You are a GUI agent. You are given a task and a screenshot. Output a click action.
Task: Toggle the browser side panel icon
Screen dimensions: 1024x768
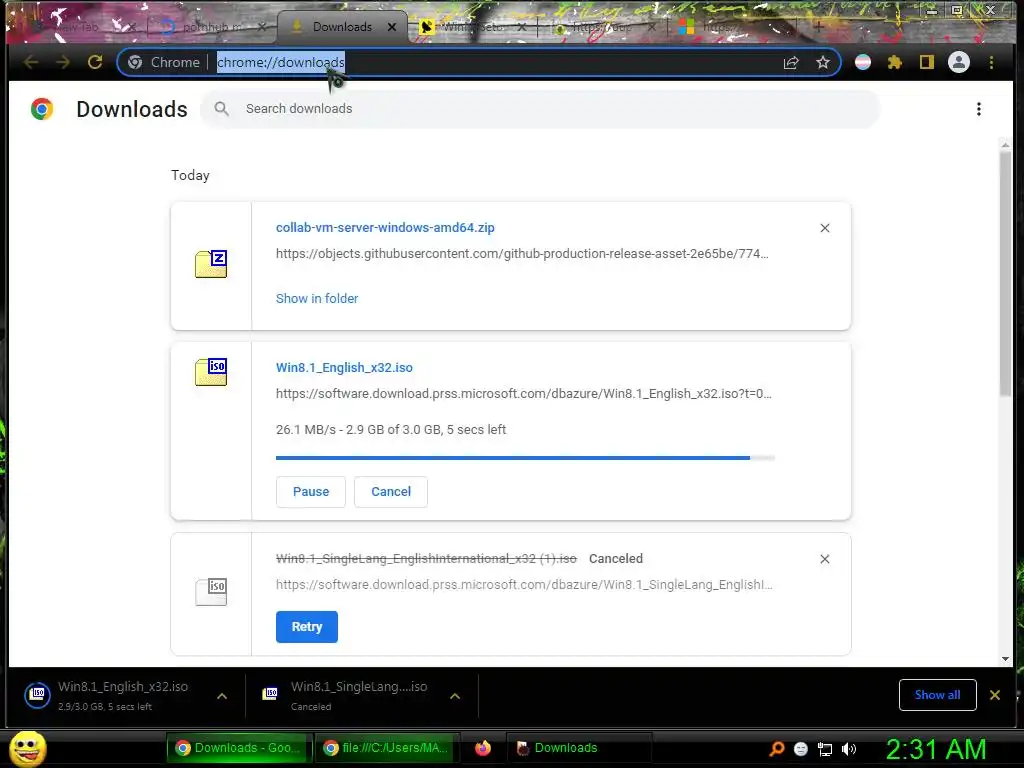(x=926, y=62)
